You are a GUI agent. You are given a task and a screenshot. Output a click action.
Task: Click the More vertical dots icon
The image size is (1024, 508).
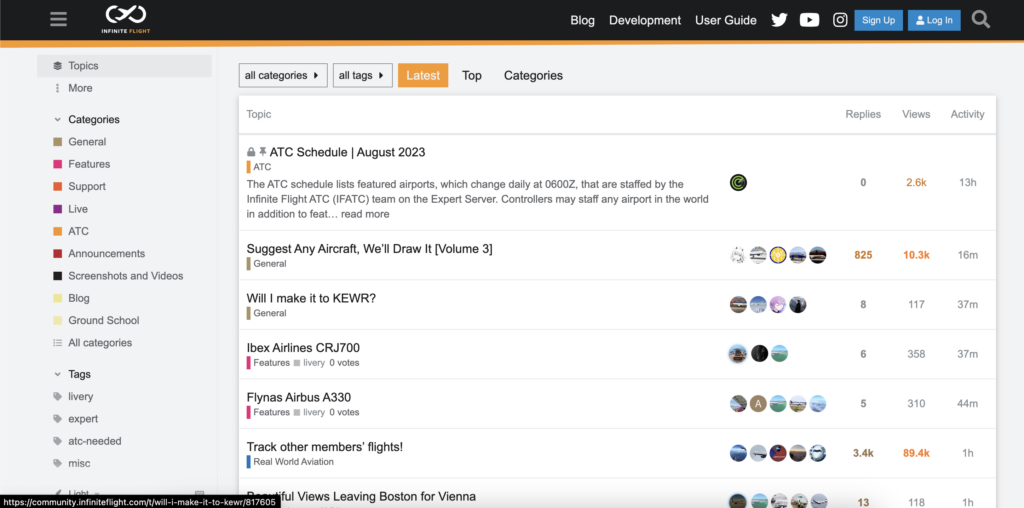[x=57, y=88]
